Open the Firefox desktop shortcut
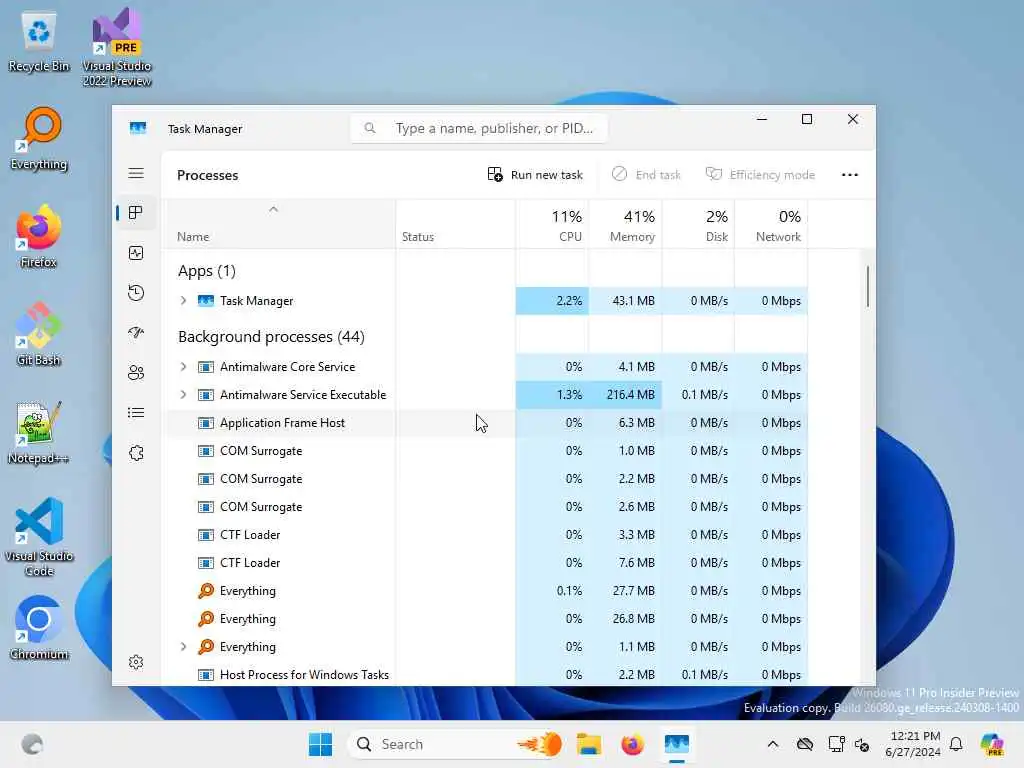The height and width of the screenshot is (768, 1024). pyautogui.click(x=39, y=237)
